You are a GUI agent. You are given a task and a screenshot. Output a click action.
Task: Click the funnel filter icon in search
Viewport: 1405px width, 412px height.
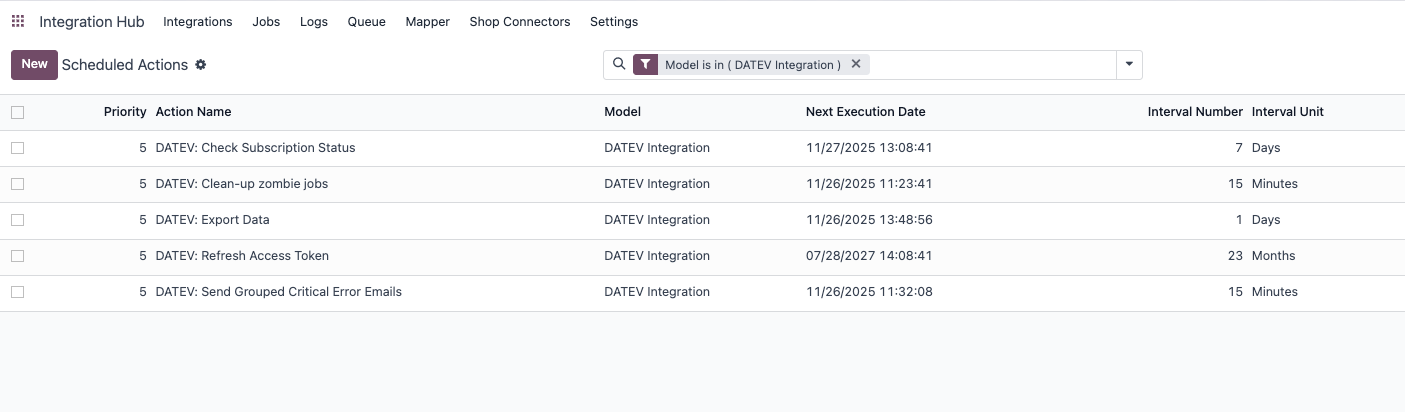tap(646, 65)
